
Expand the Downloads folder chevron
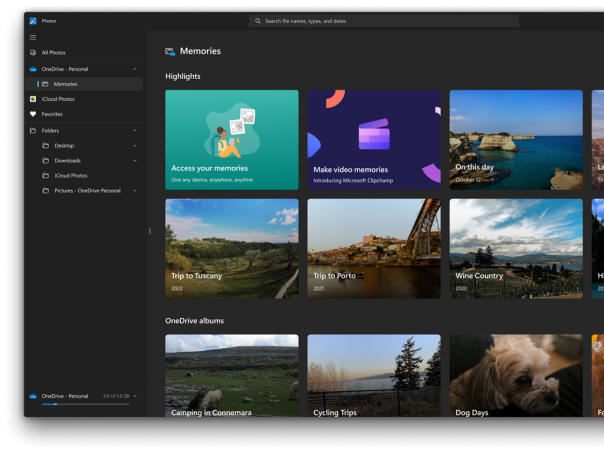coord(135,160)
